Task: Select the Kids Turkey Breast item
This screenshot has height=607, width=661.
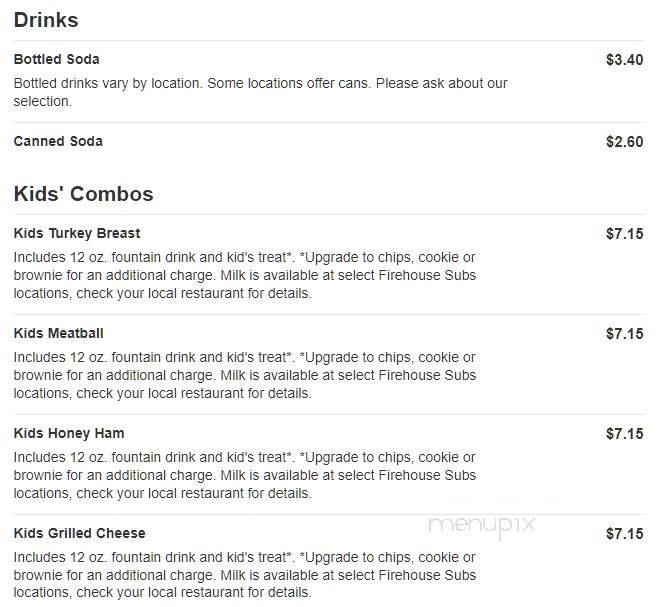Action: [77, 233]
